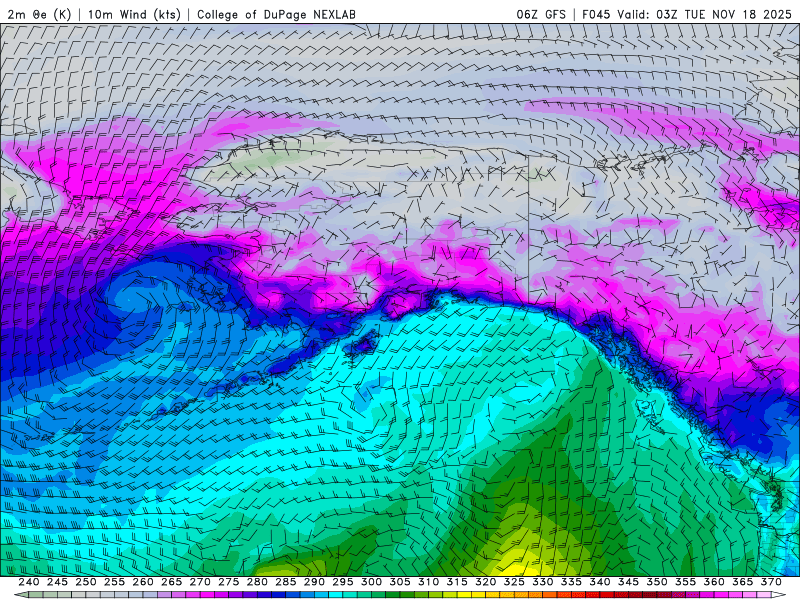Click the 290 colorbar label
The image size is (800, 600).
314,582
